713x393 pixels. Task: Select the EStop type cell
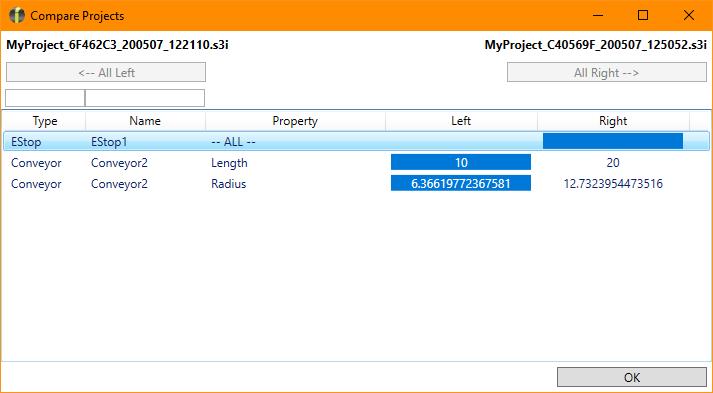[x=26, y=142]
